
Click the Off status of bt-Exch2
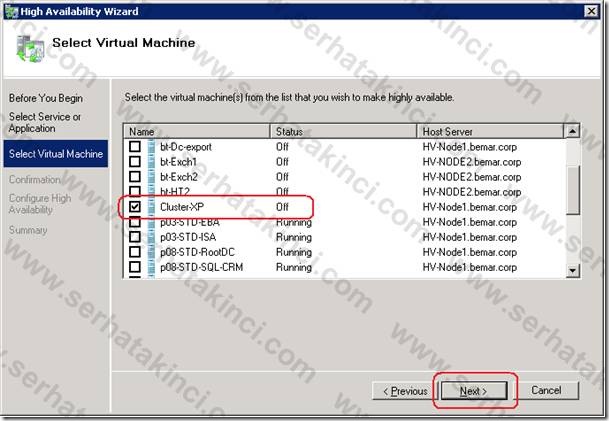point(282,177)
